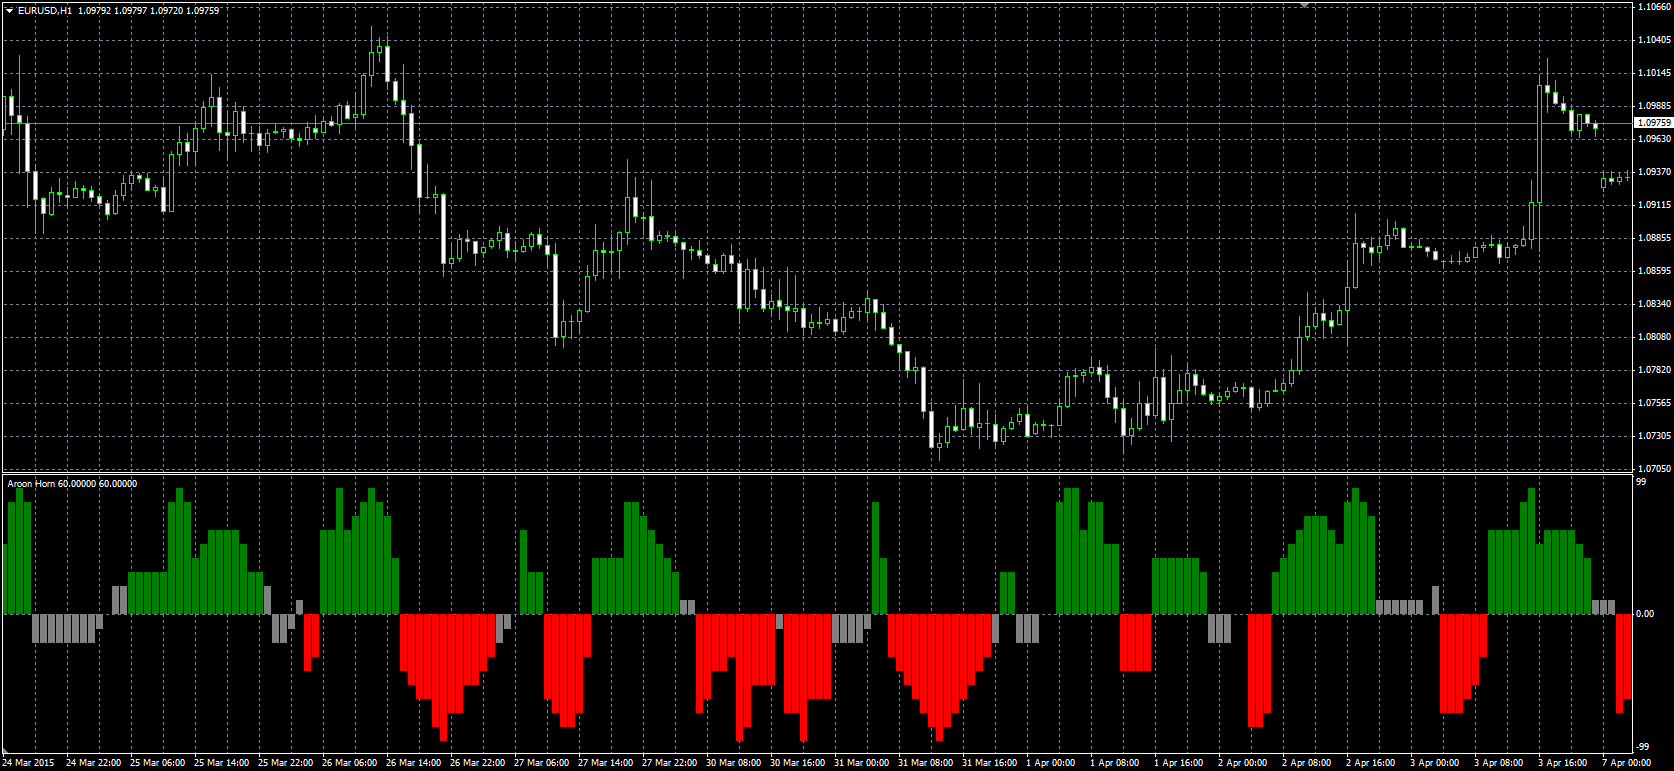The width and height of the screenshot is (1674, 771).
Task: Click the gray chart shift marker at top edge
Action: pos(1304,5)
